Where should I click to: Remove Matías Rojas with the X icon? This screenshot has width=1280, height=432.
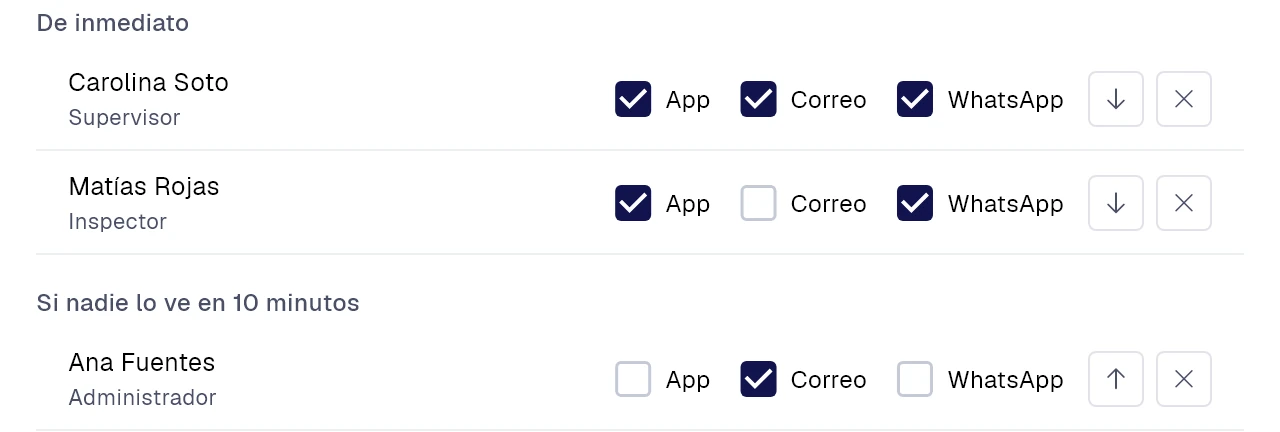tap(1184, 203)
